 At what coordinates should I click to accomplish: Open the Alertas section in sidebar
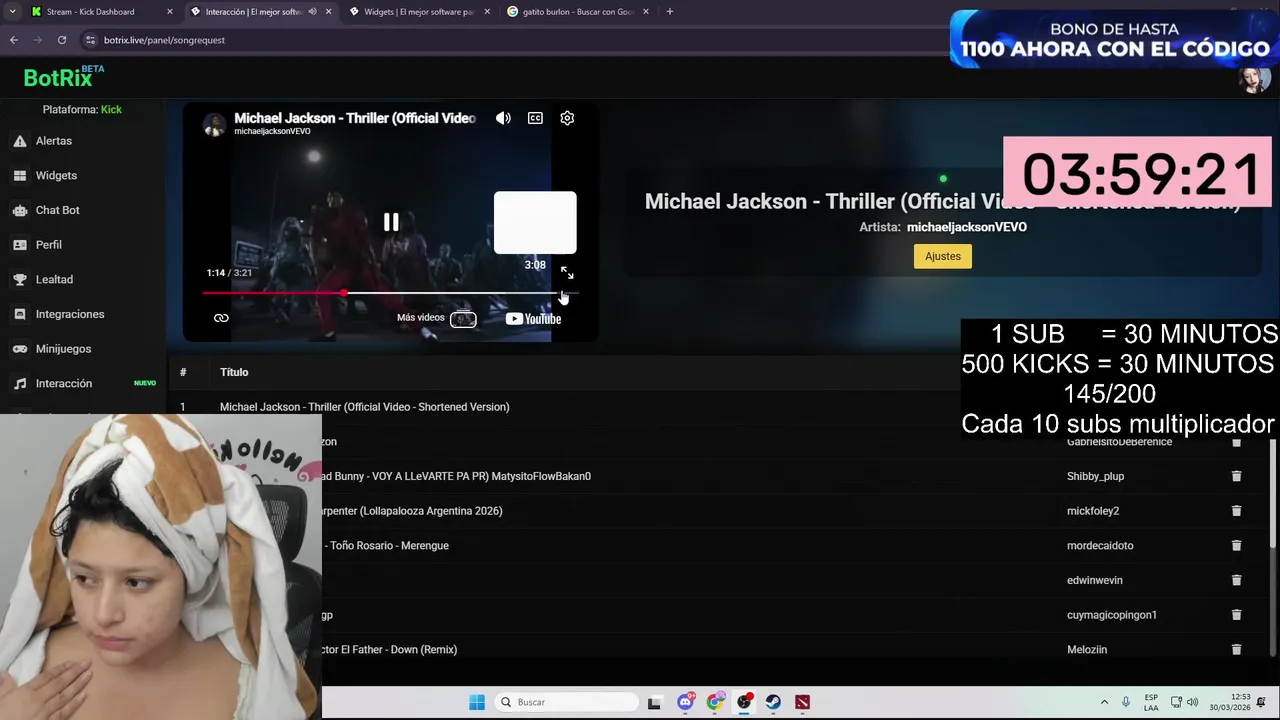coord(54,141)
